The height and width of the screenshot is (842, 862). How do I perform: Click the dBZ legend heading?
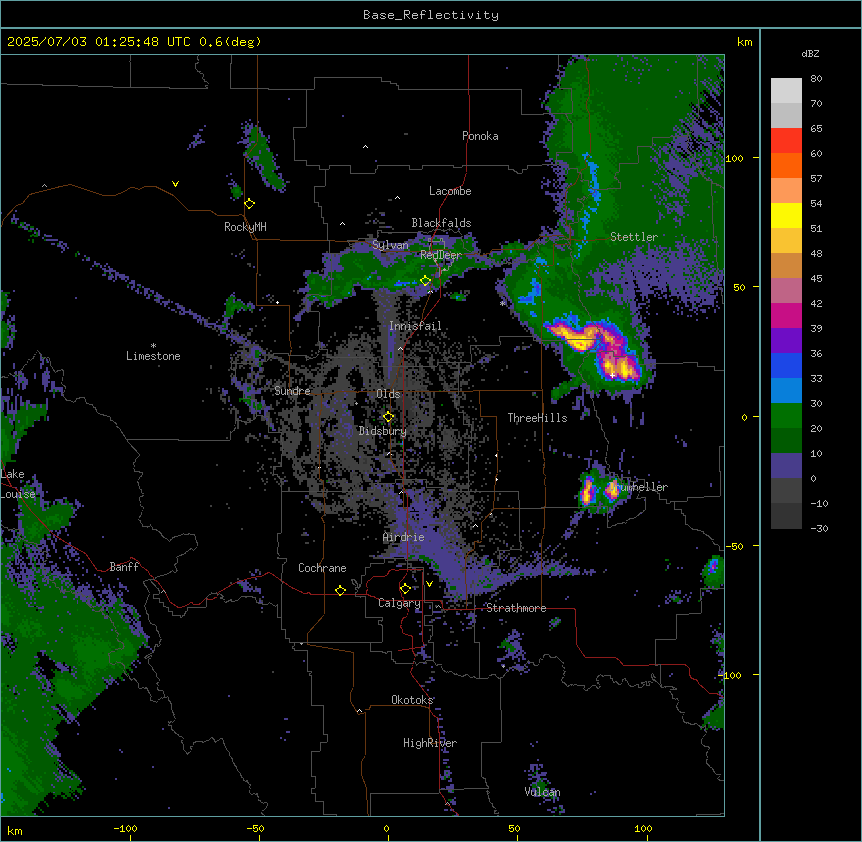[x=810, y=53]
